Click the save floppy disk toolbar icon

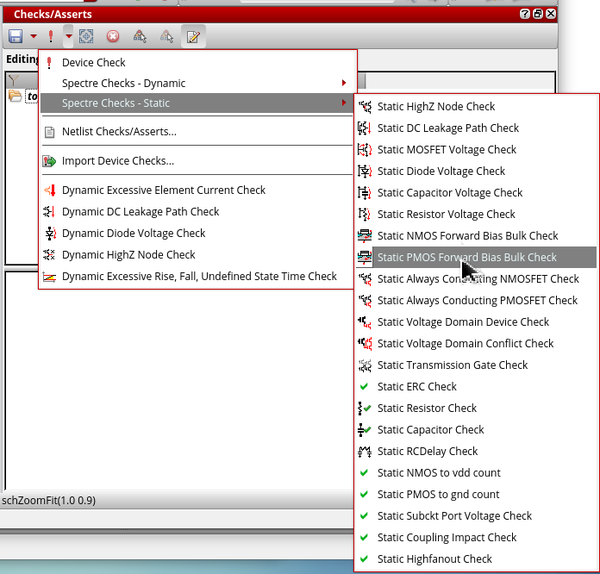(16, 36)
